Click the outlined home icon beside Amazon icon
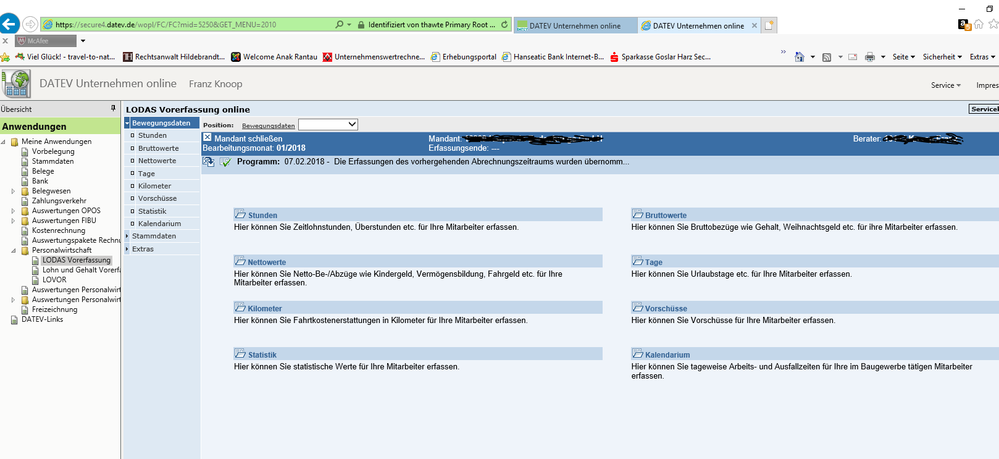 [x=979, y=24]
